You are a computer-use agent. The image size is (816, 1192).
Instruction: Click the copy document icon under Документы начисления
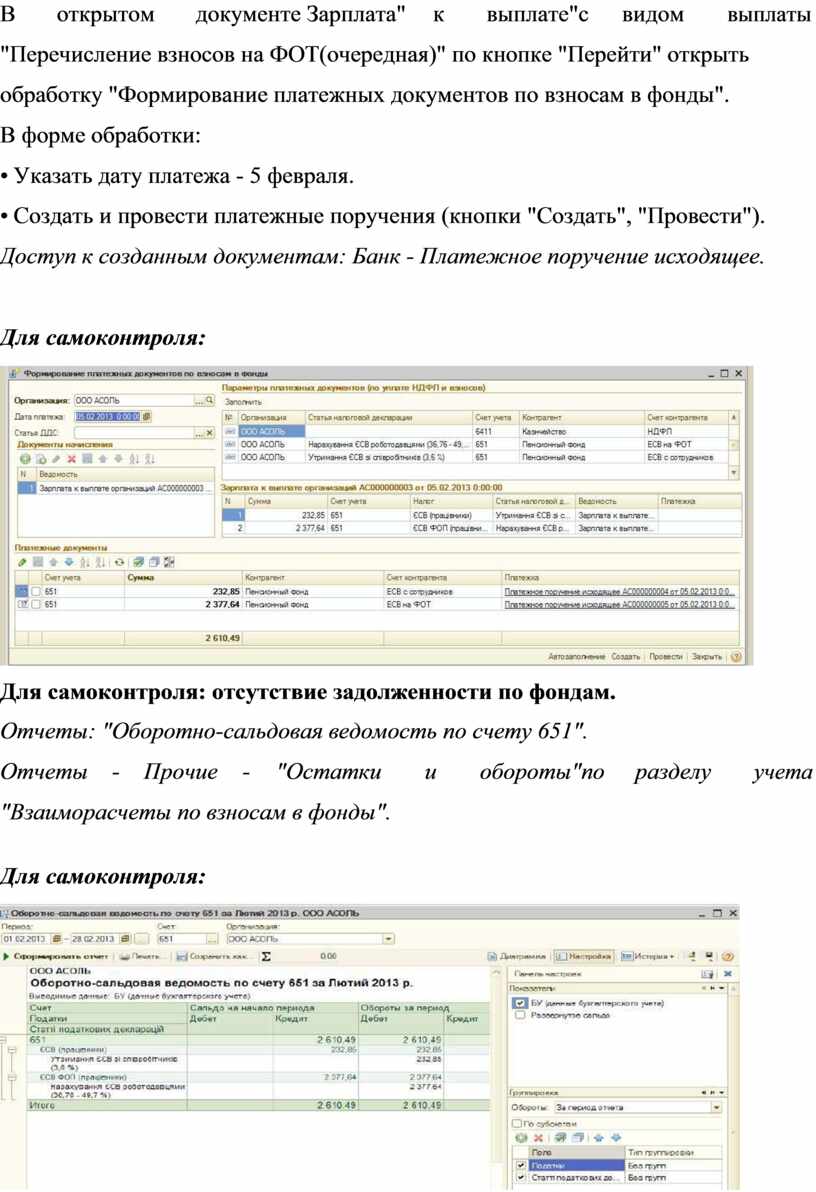pos(41,458)
